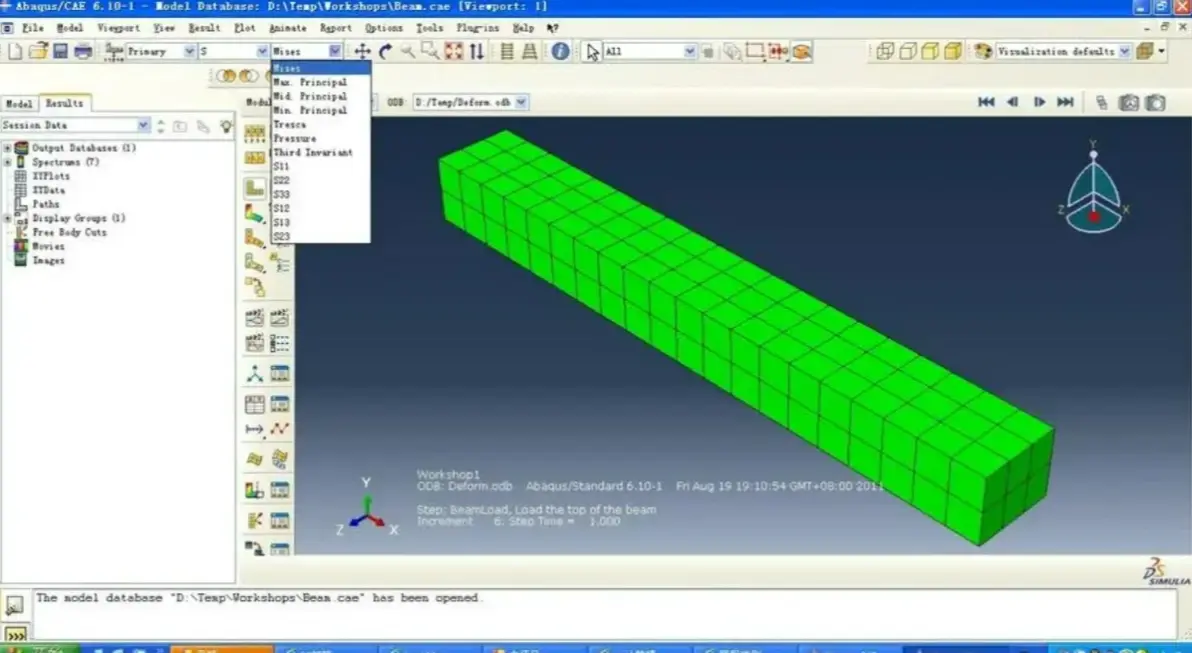Jump to last frame
Viewport: 1192px width, 653px height.
pos(1065,102)
